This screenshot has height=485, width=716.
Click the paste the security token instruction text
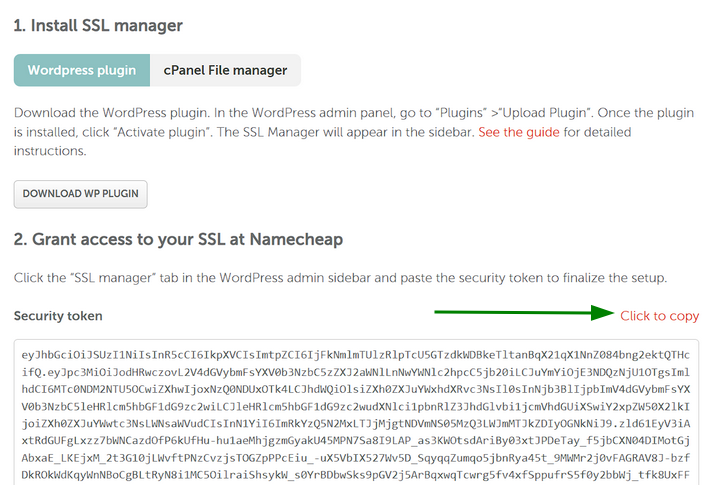click(340, 278)
